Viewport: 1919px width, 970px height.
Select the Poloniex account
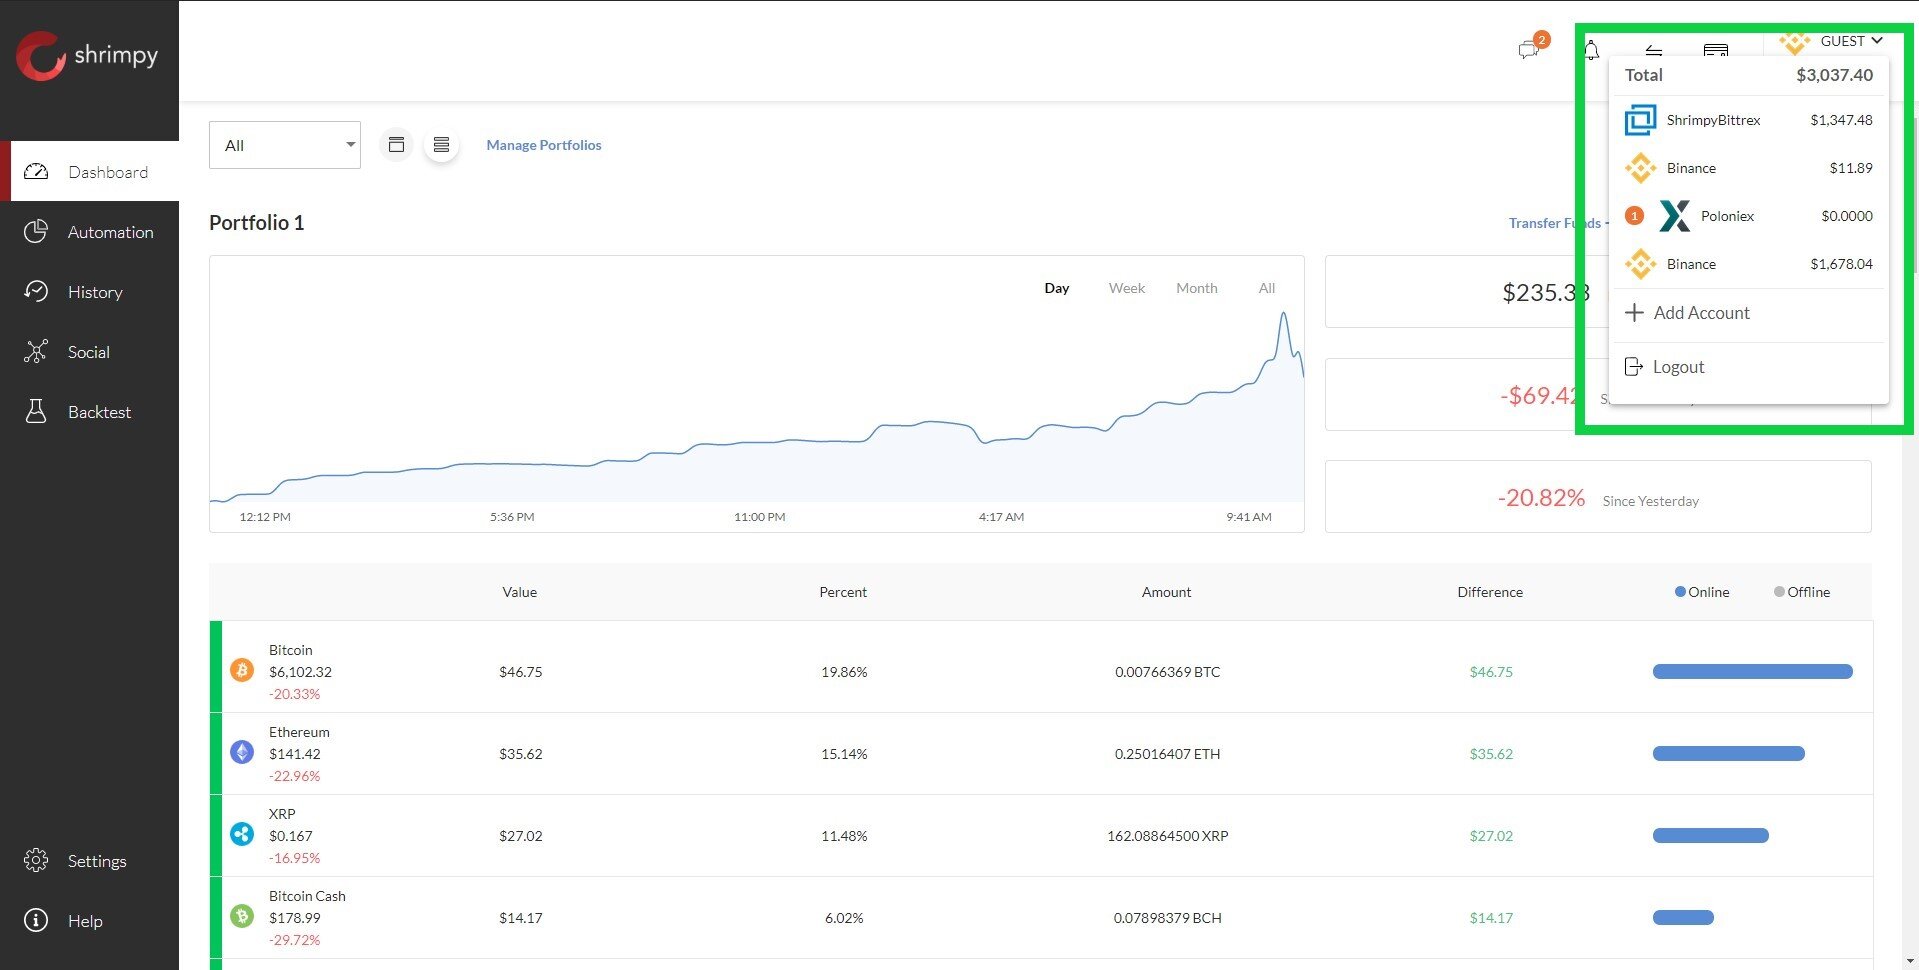1748,216
